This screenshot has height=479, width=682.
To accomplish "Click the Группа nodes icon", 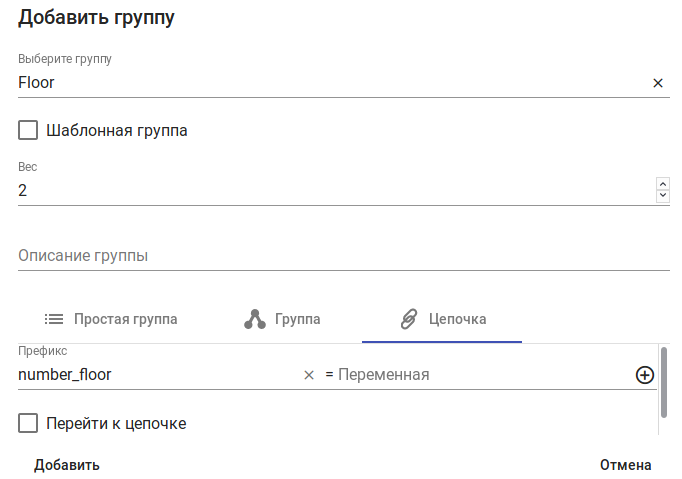I will click(254, 319).
